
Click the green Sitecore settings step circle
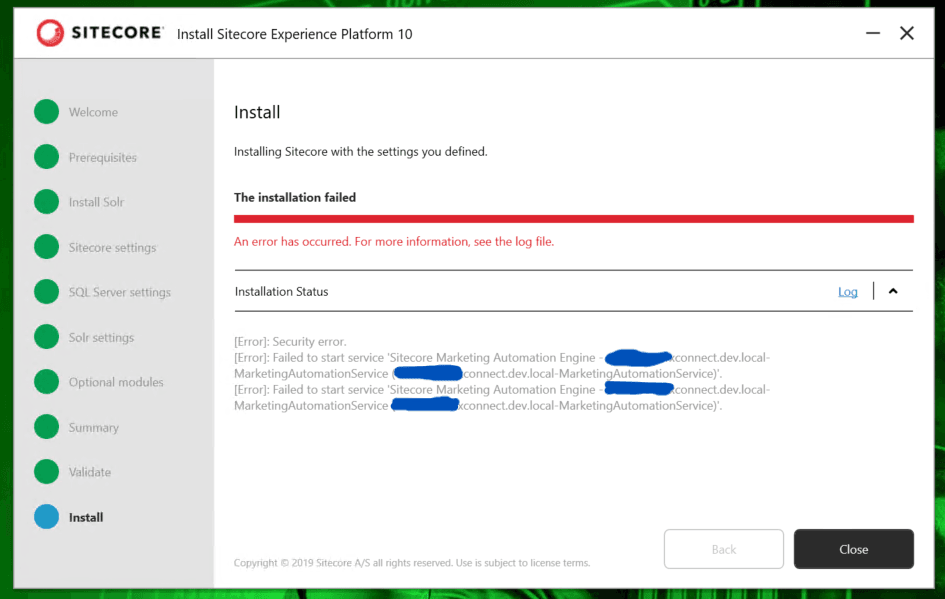(x=46, y=246)
